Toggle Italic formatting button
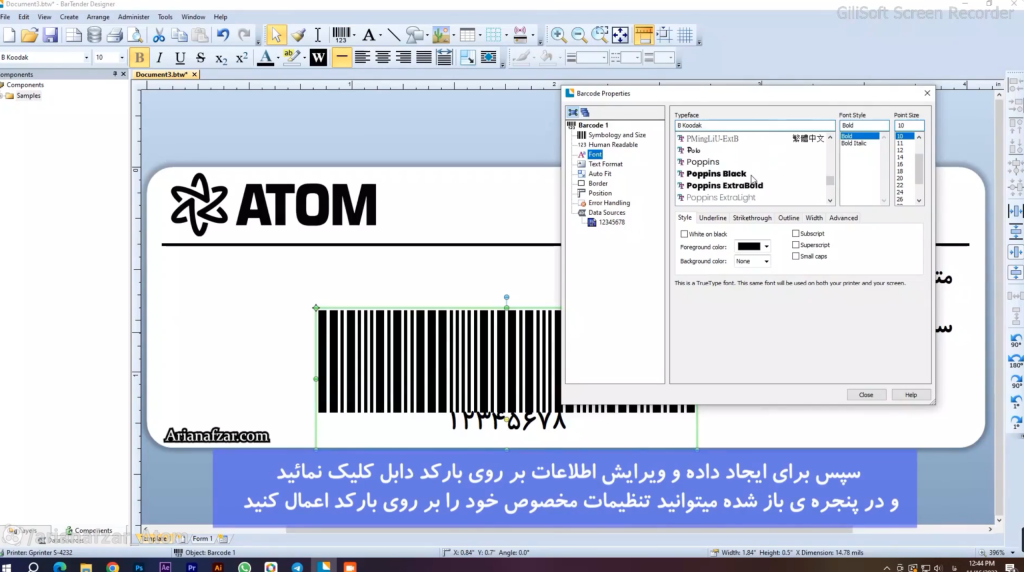This screenshot has height=572, width=1024. coord(159,57)
